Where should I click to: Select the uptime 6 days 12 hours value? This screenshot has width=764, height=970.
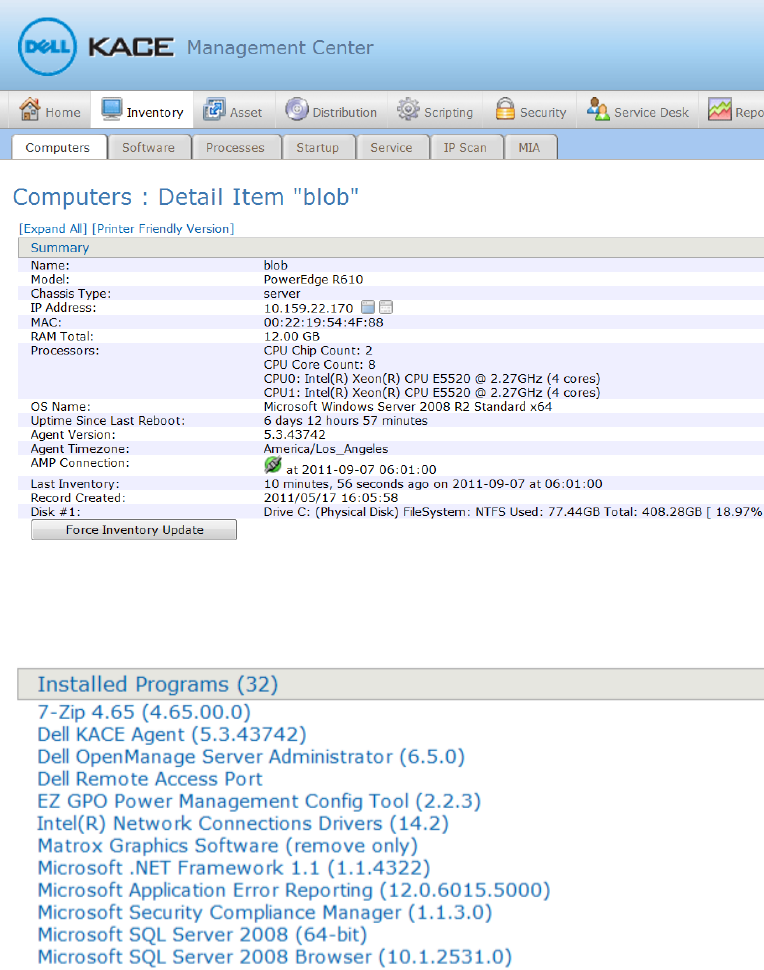click(346, 421)
